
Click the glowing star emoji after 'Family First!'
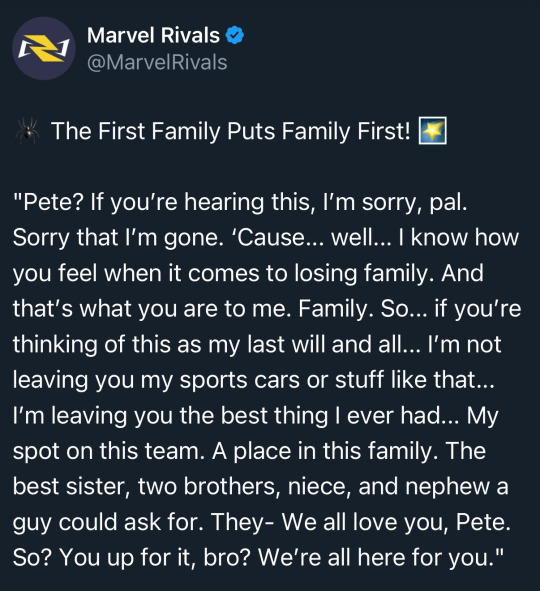(x=433, y=130)
